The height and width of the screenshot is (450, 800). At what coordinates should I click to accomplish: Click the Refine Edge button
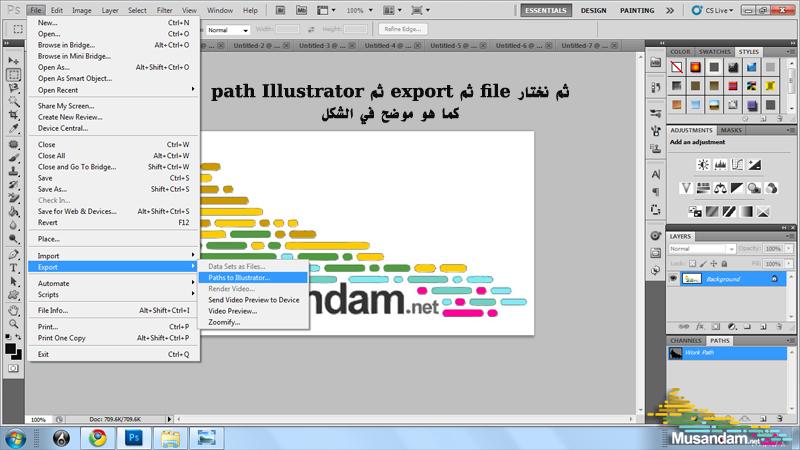coord(403,29)
